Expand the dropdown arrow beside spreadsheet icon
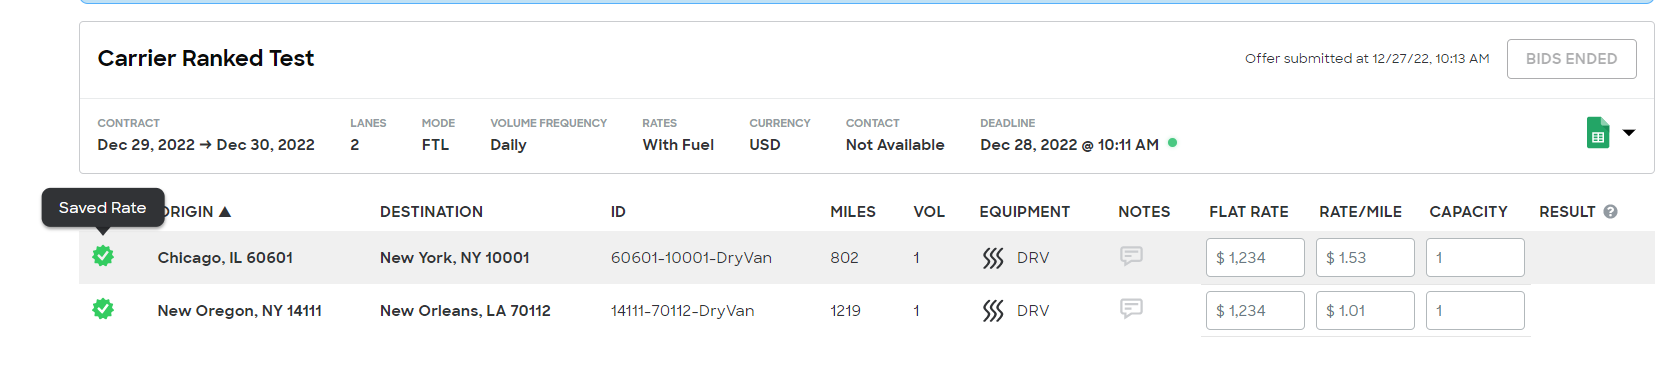This screenshot has height=377, width=1666. coord(1629,132)
